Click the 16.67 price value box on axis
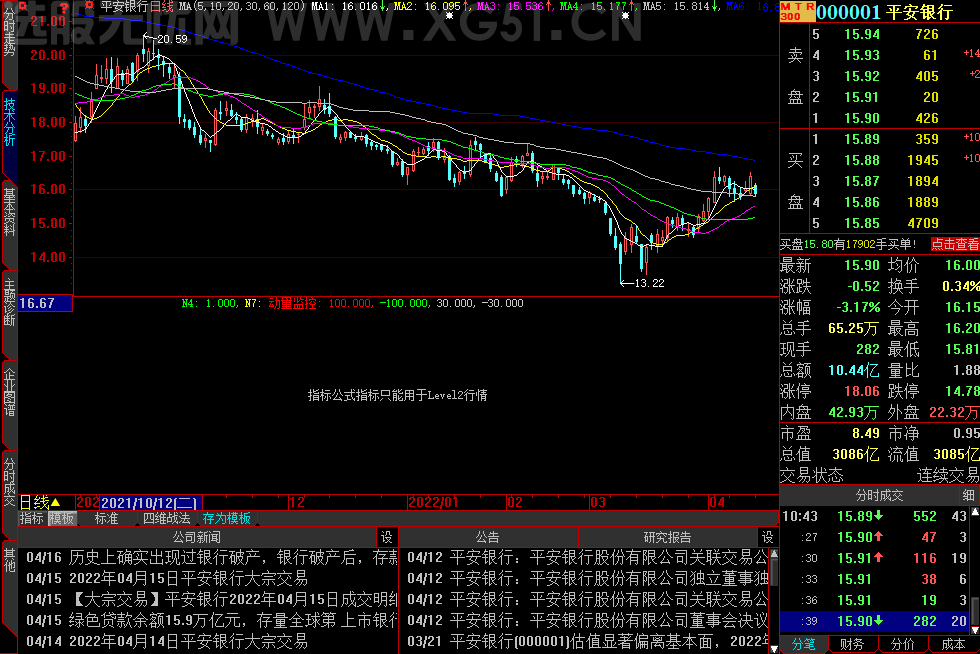The width and height of the screenshot is (980, 654). click(x=46, y=303)
